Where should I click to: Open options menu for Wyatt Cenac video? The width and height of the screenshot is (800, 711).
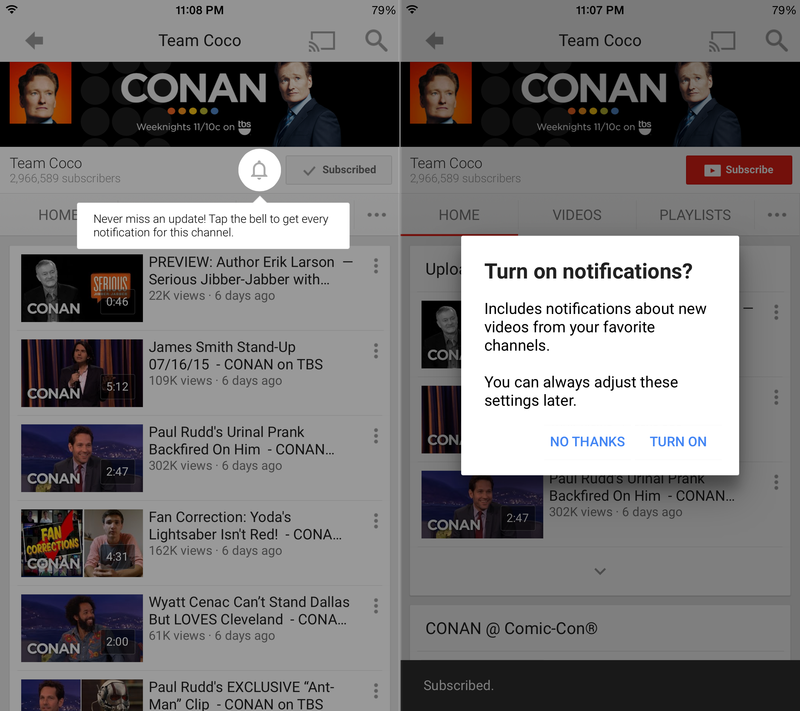coord(376,606)
